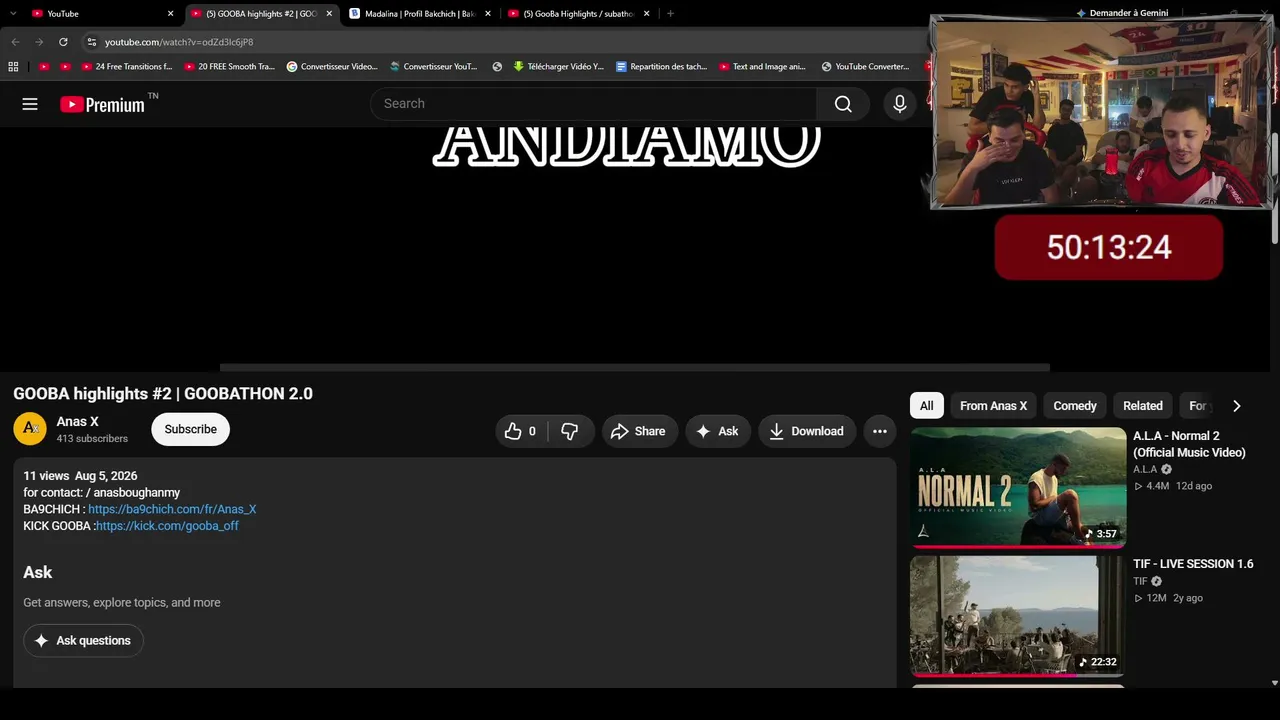
Task: Select the Comedy filter chip
Action: tap(1075, 406)
